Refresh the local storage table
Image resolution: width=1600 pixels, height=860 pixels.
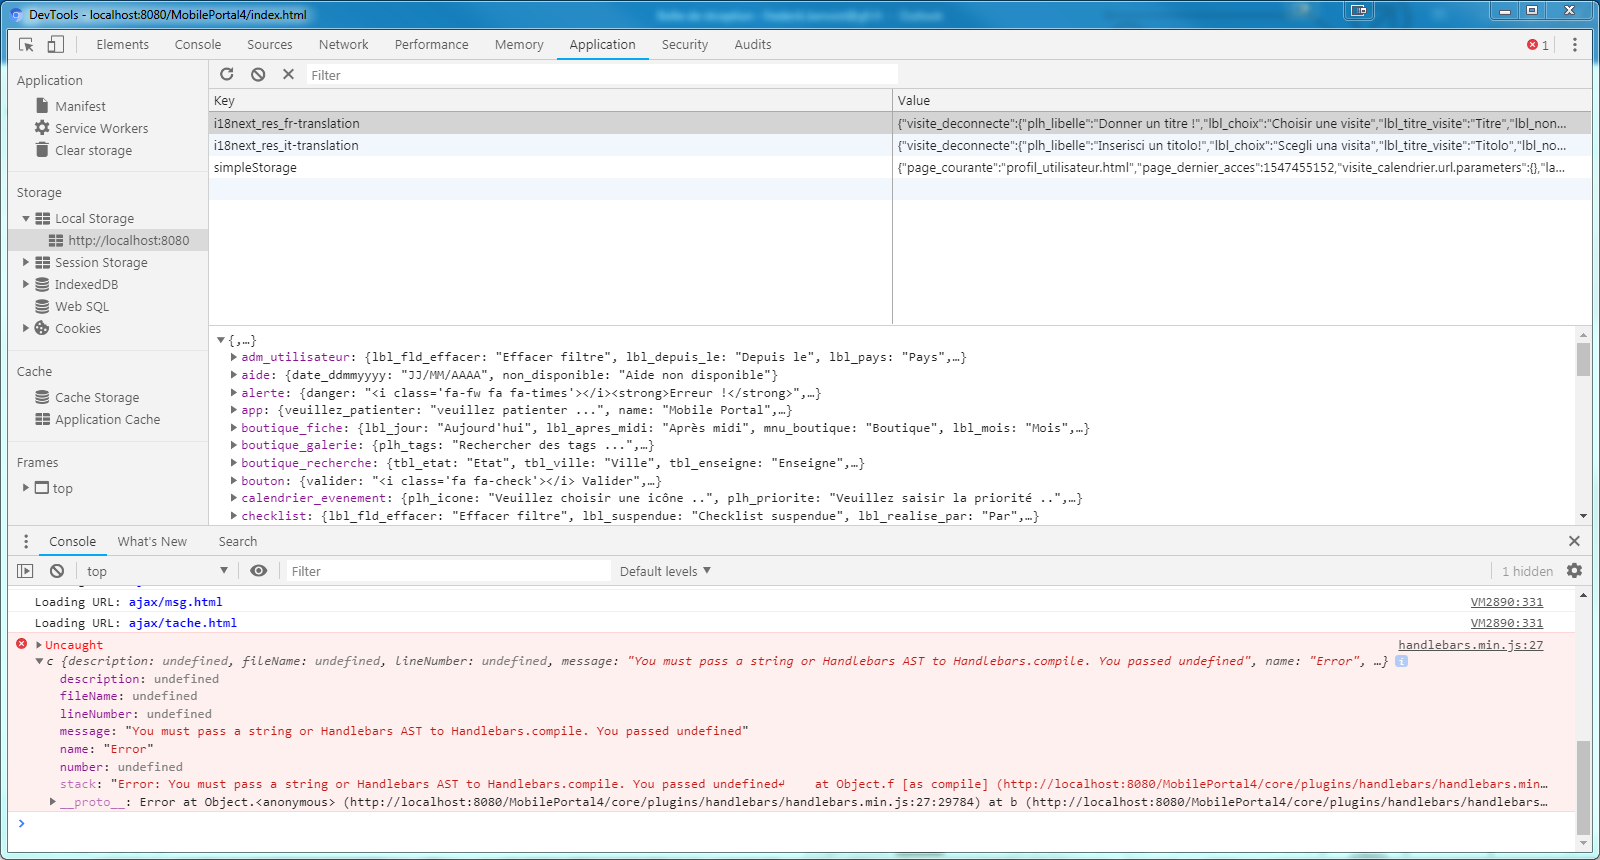pyautogui.click(x=227, y=75)
